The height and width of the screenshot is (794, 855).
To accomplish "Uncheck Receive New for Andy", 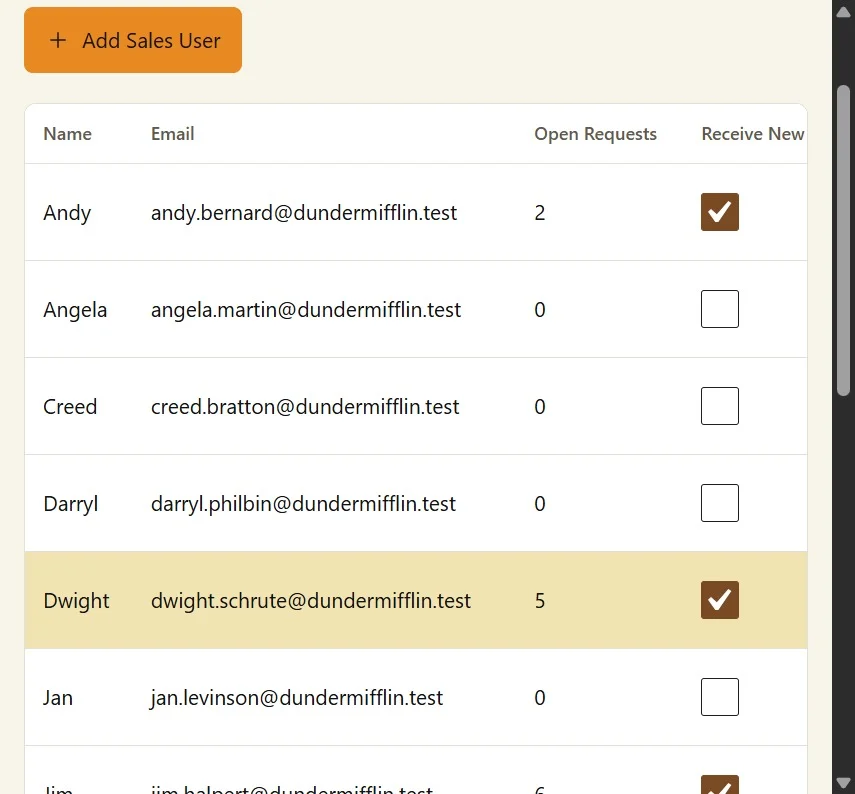I will [x=720, y=212].
